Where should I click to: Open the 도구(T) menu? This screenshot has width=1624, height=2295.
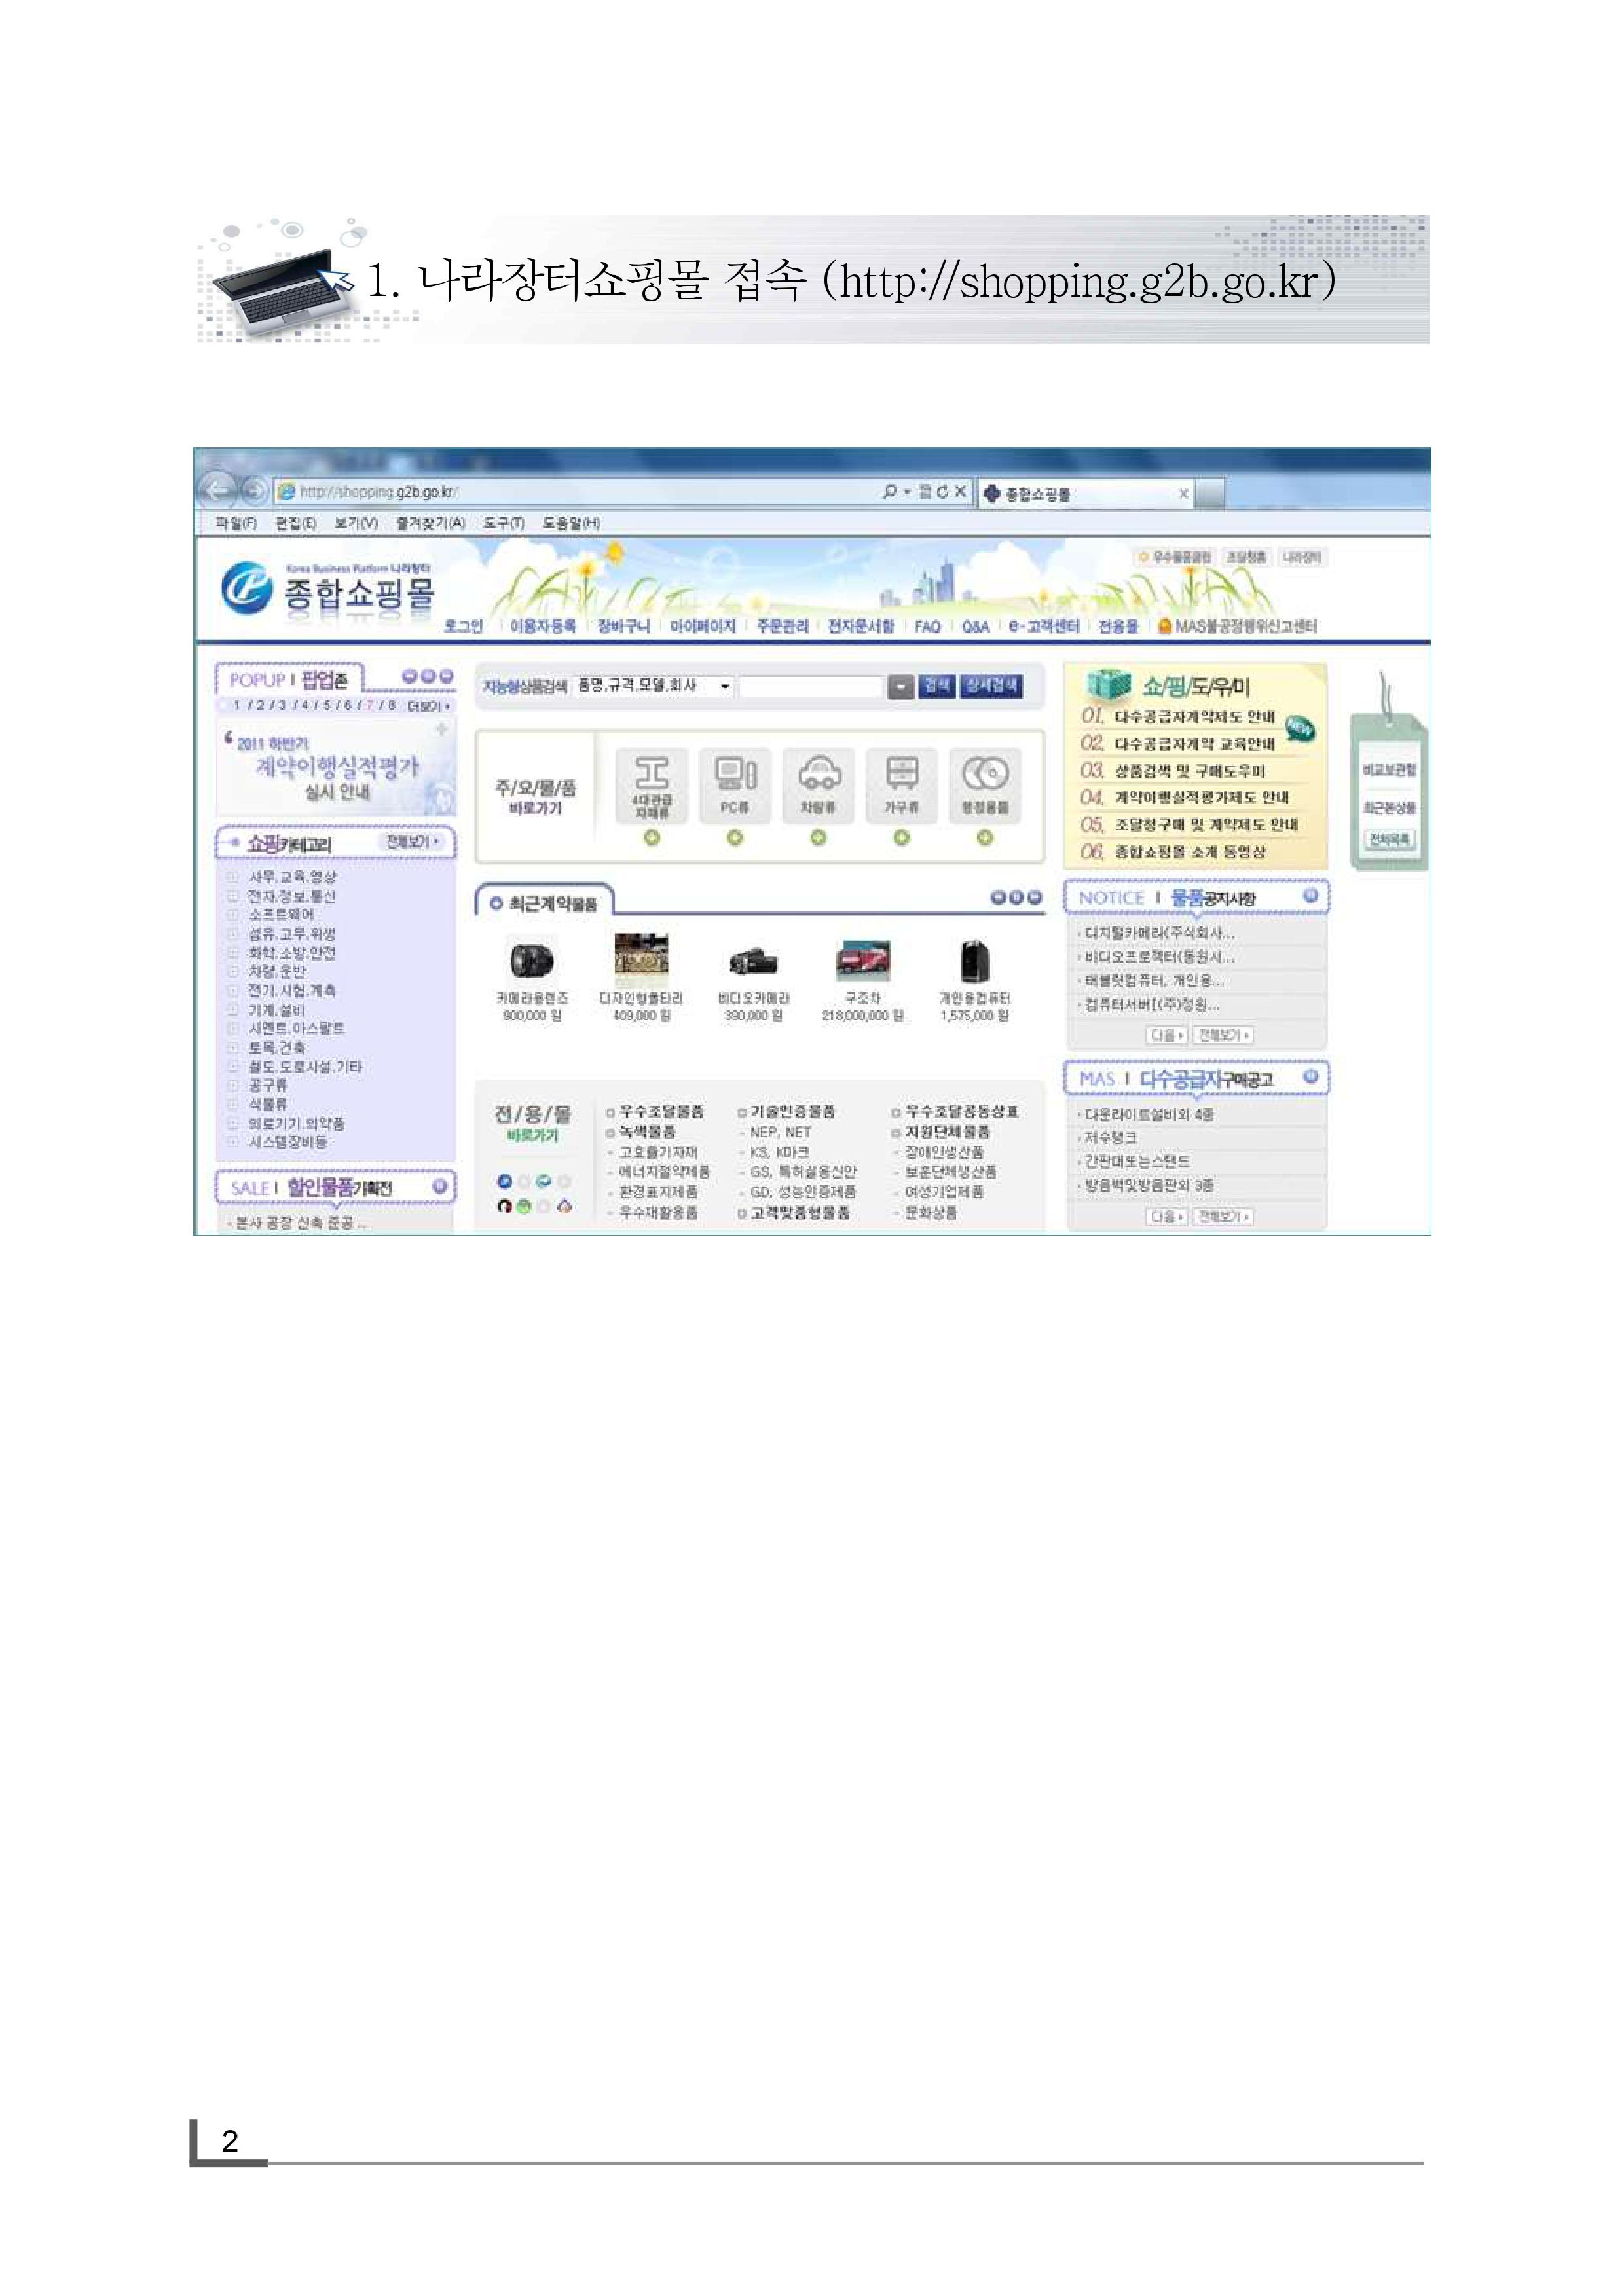pyautogui.click(x=503, y=523)
